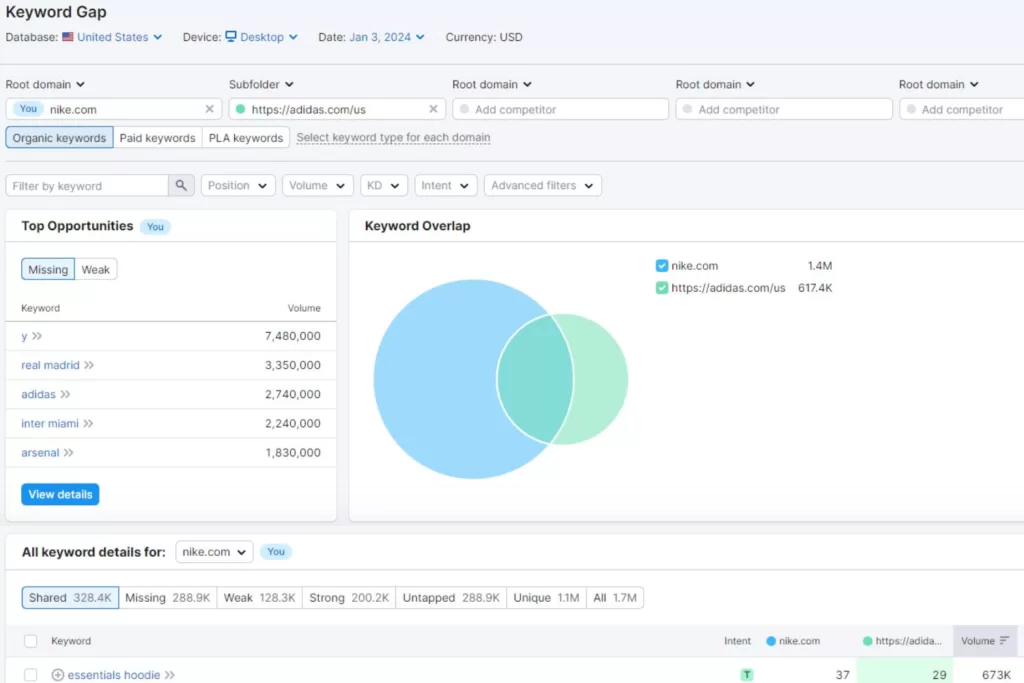This screenshot has width=1024, height=683.
Task: Click the search magnifier icon beside keyword filter
Action: (181, 185)
